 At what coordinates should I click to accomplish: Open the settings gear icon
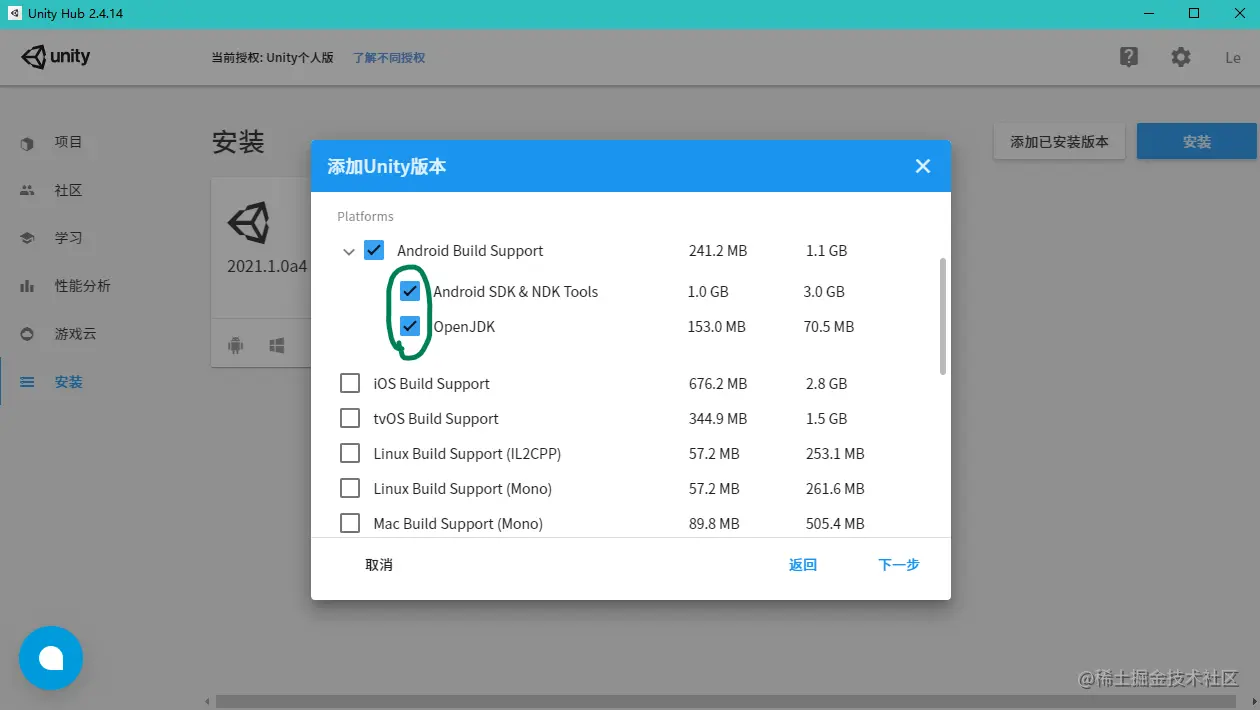click(x=1181, y=57)
